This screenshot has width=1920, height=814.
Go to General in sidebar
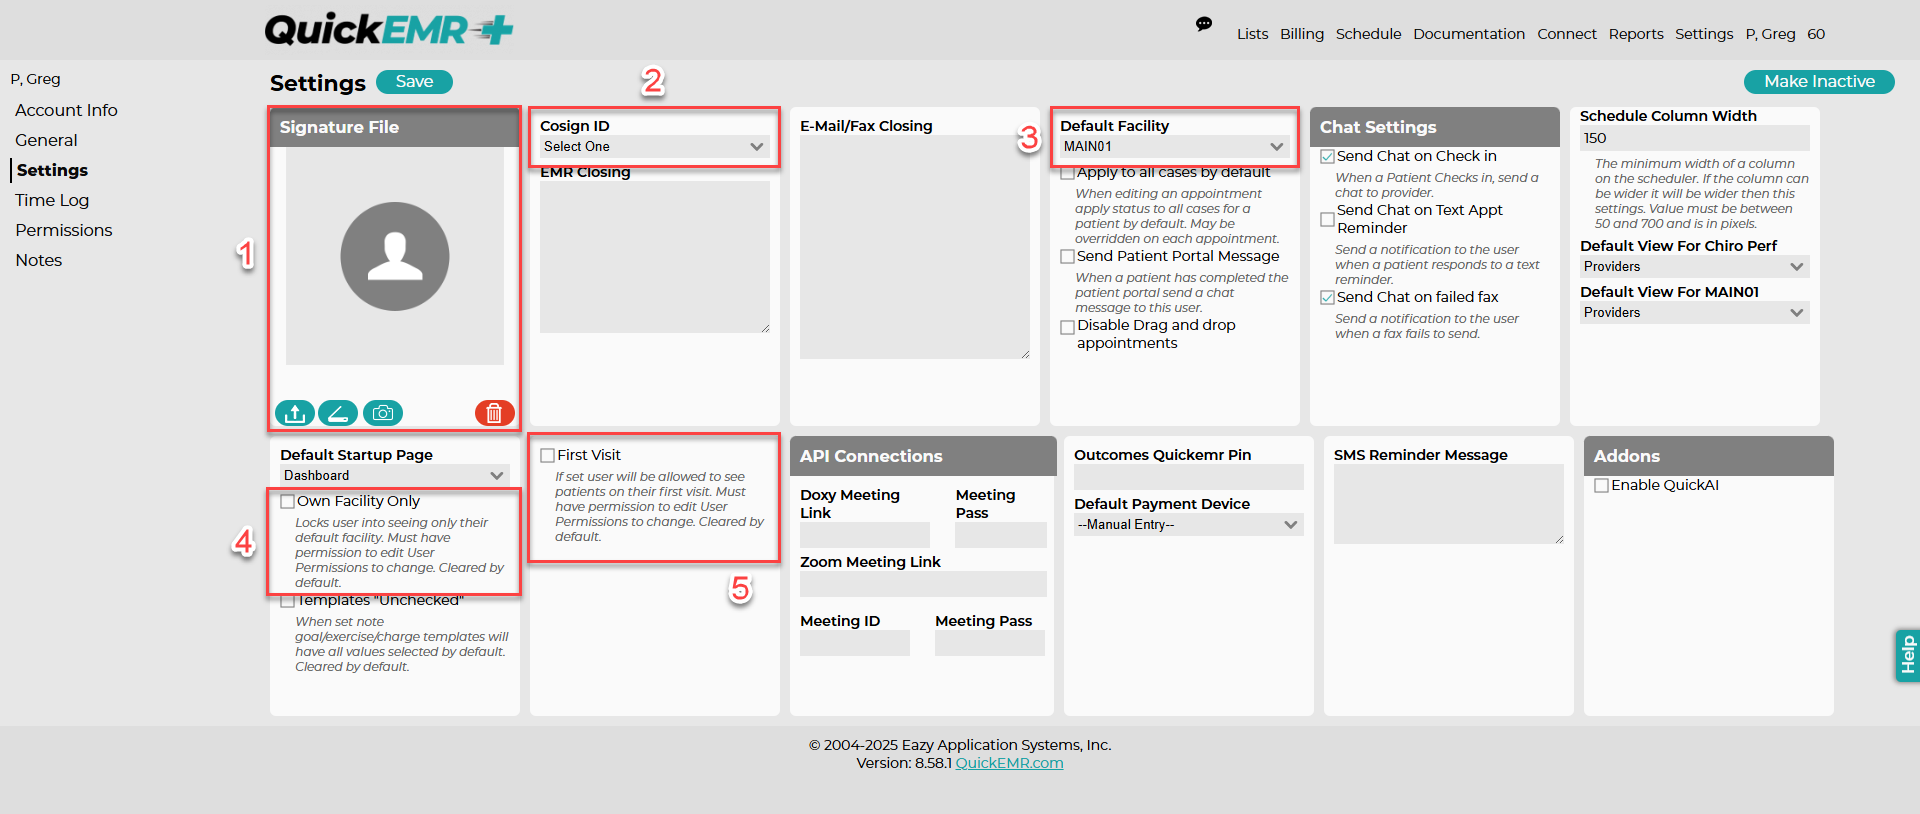pyautogui.click(x=46, y=140)
